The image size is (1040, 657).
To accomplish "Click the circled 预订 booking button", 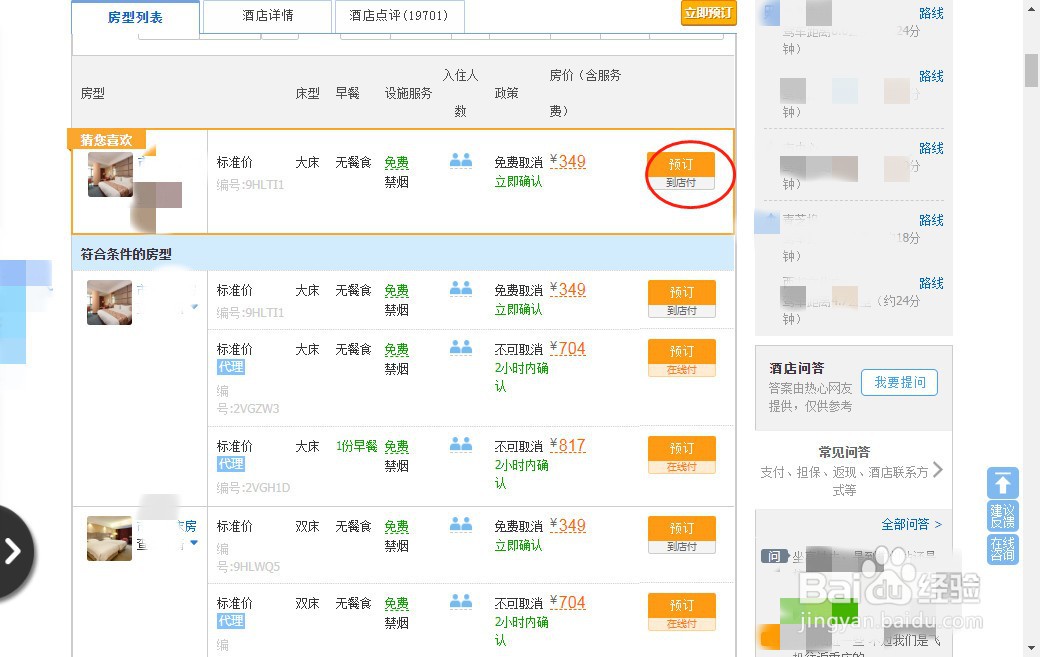I will (681, 164).
